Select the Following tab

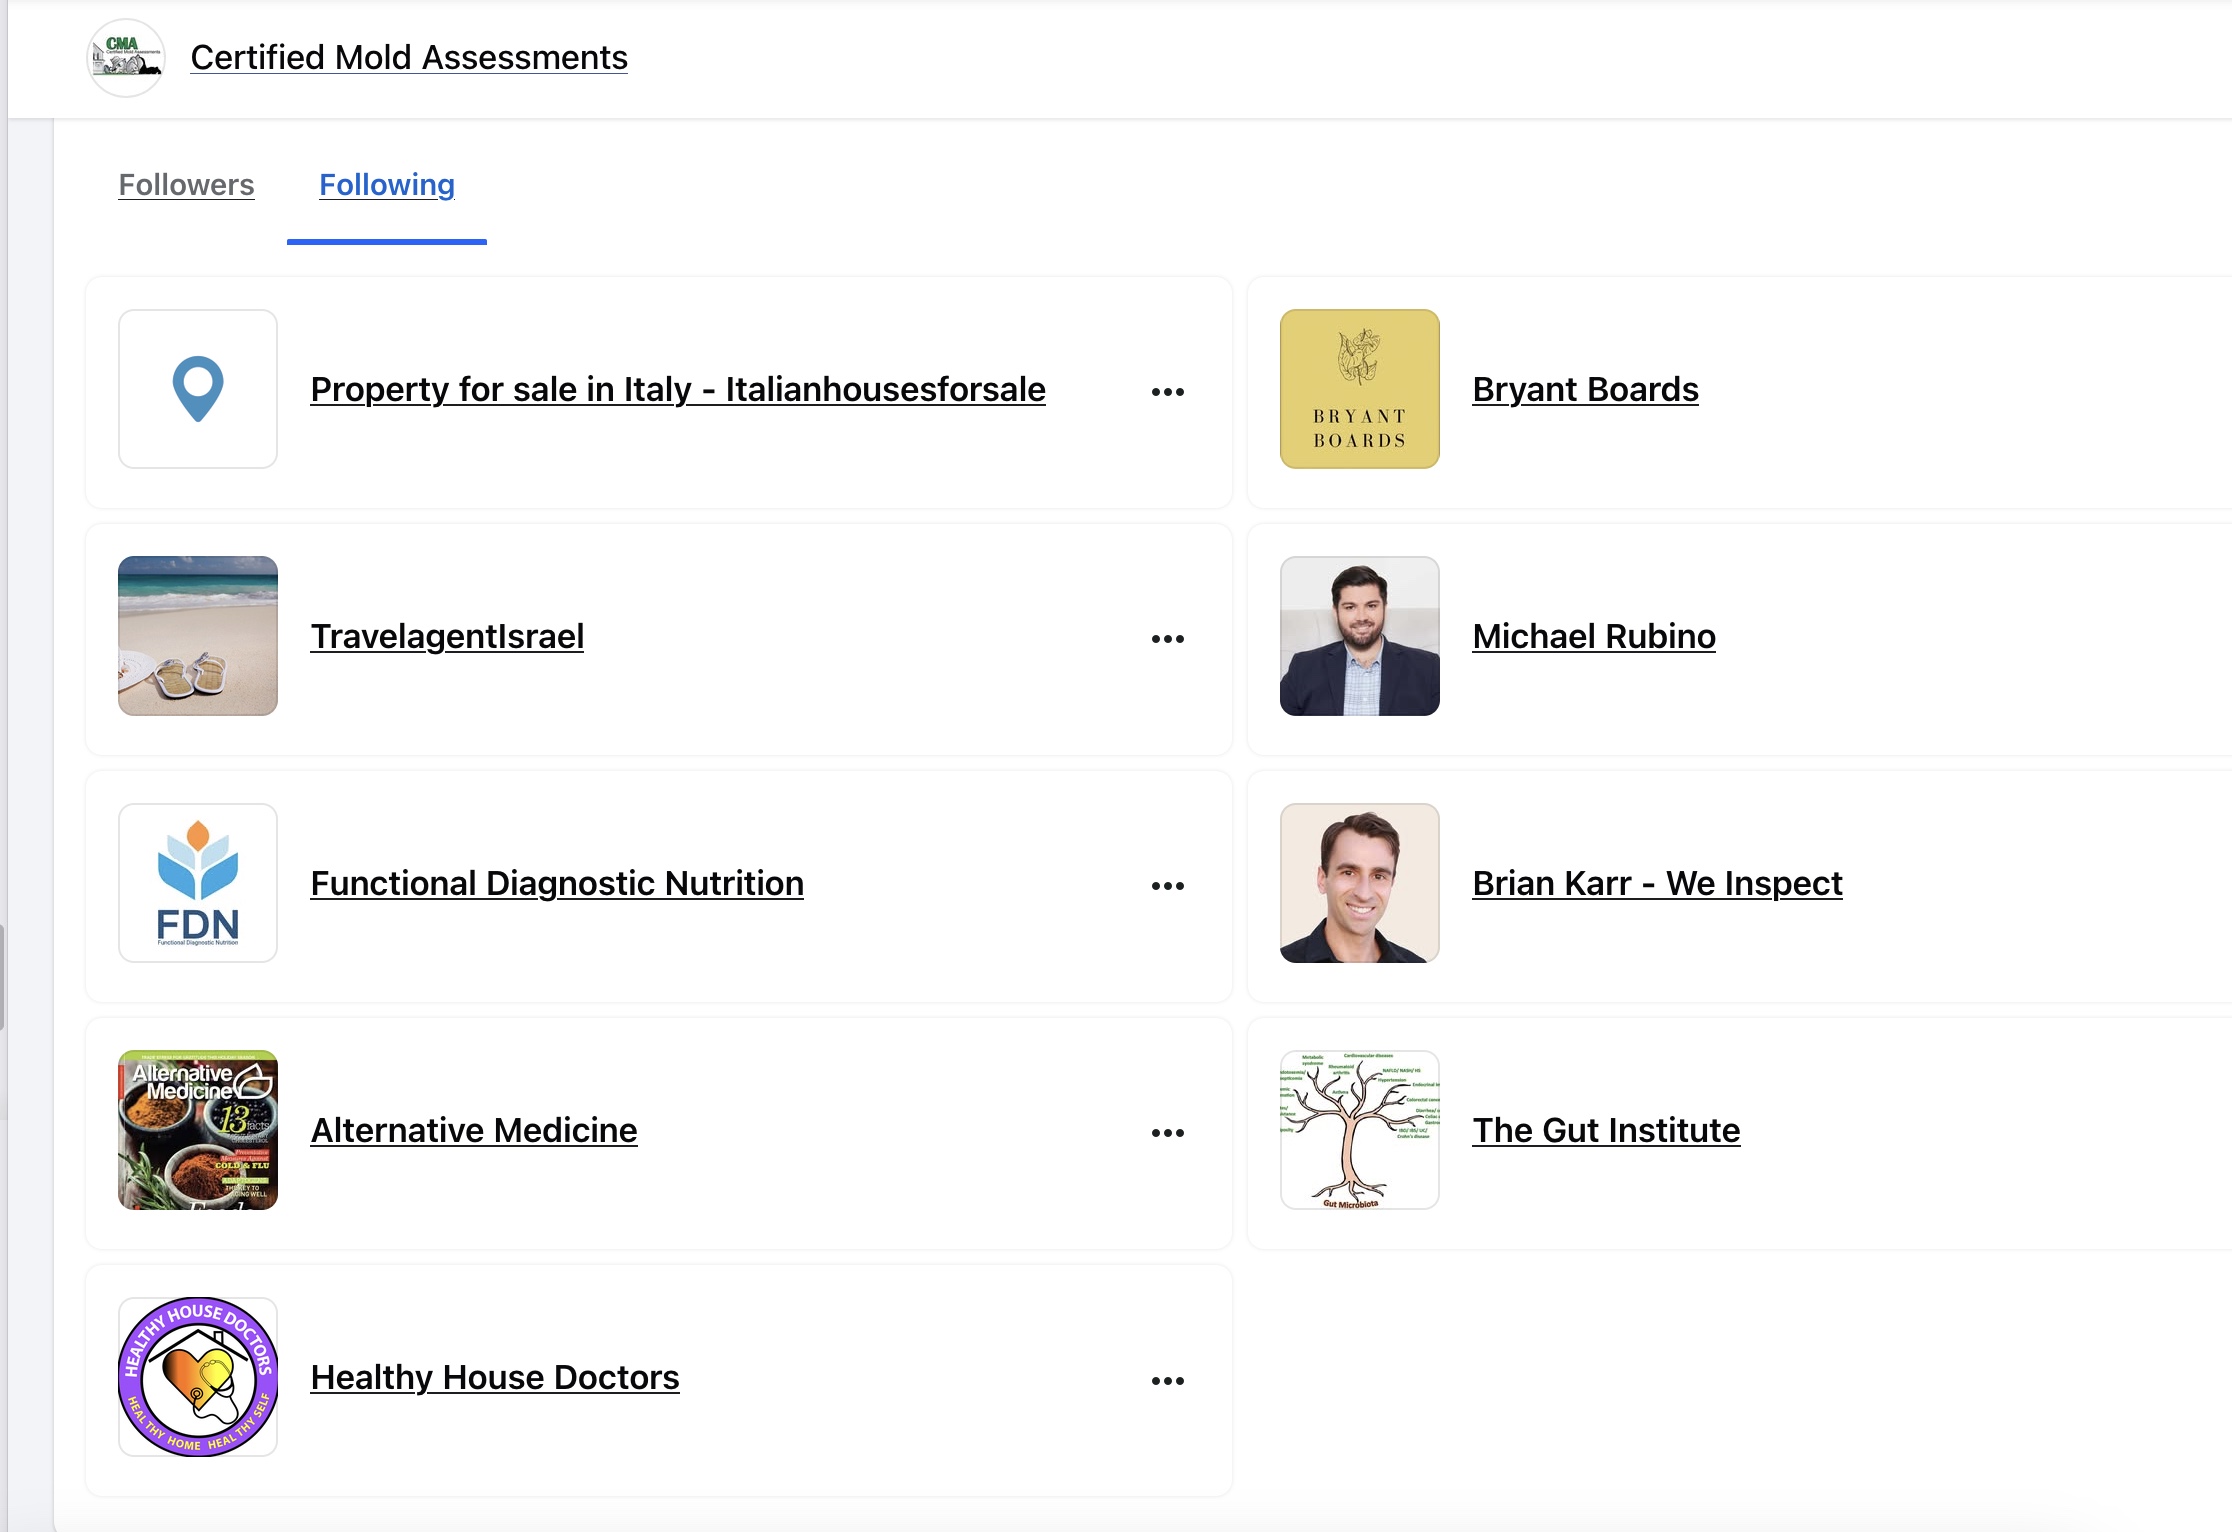point(387,185)
